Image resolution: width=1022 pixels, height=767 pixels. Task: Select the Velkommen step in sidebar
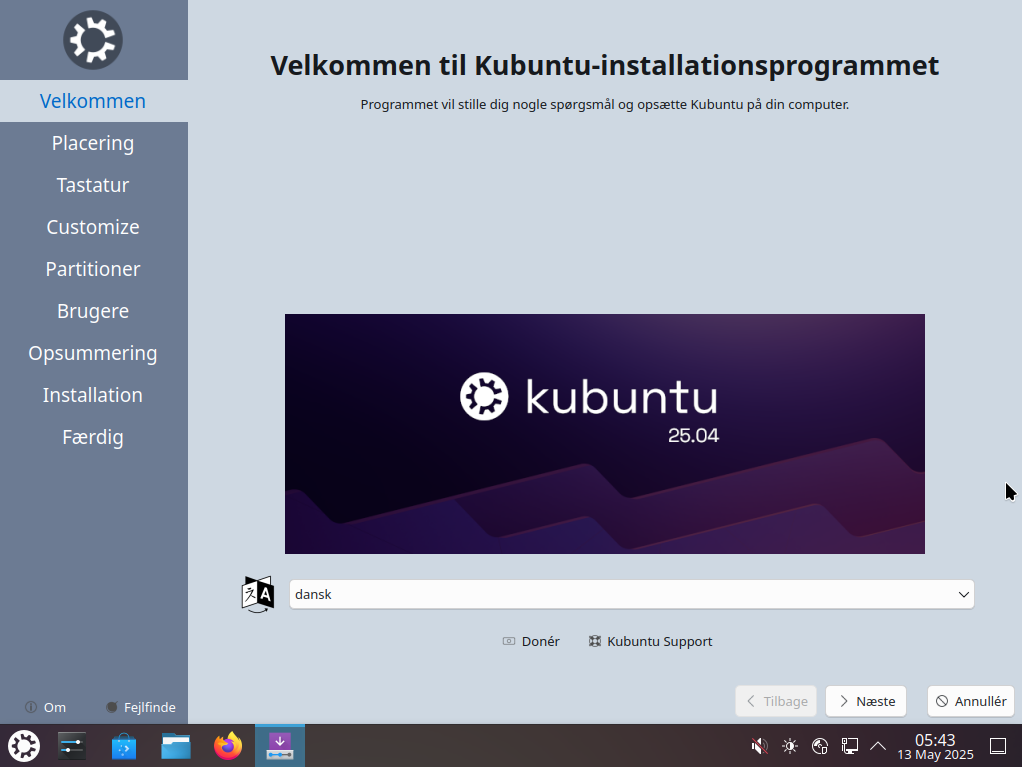pos(94,101)
